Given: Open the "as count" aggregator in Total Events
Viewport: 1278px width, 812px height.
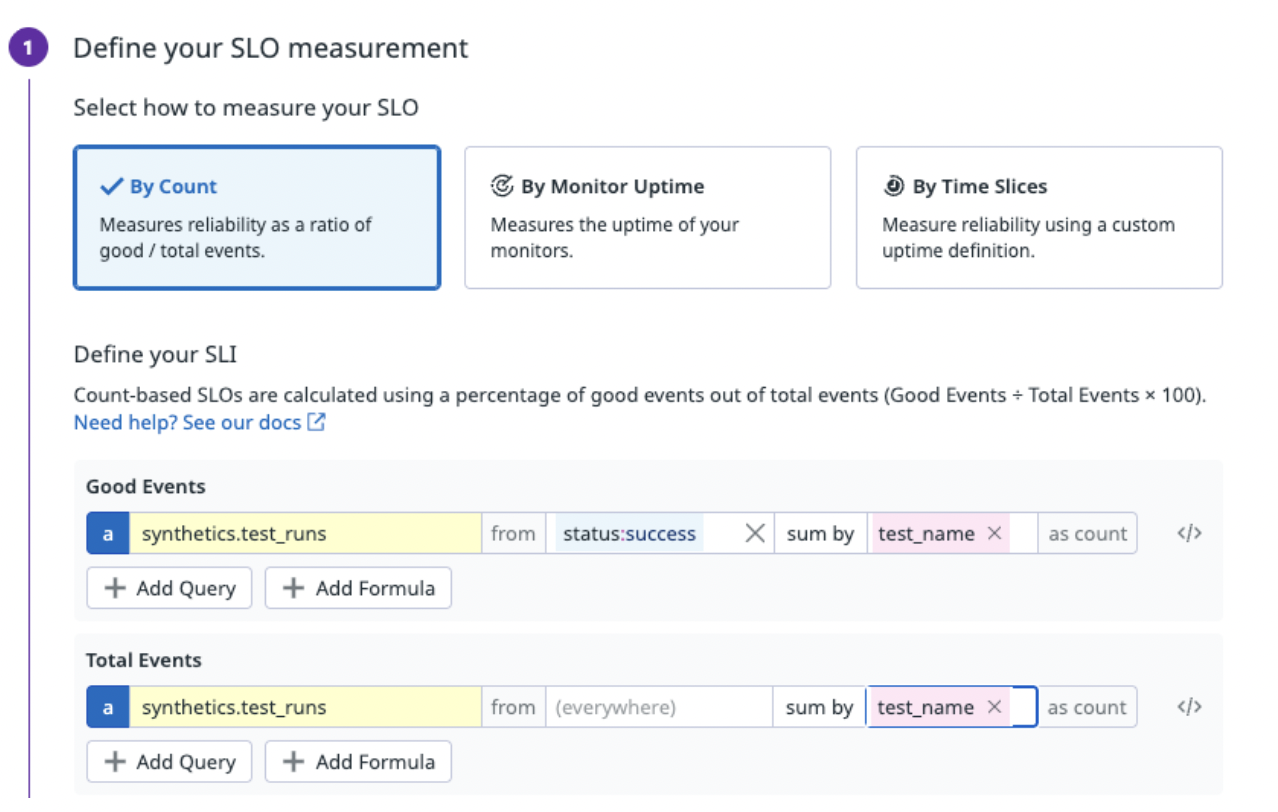Looking at the screenshot, I should (1087, 706).
